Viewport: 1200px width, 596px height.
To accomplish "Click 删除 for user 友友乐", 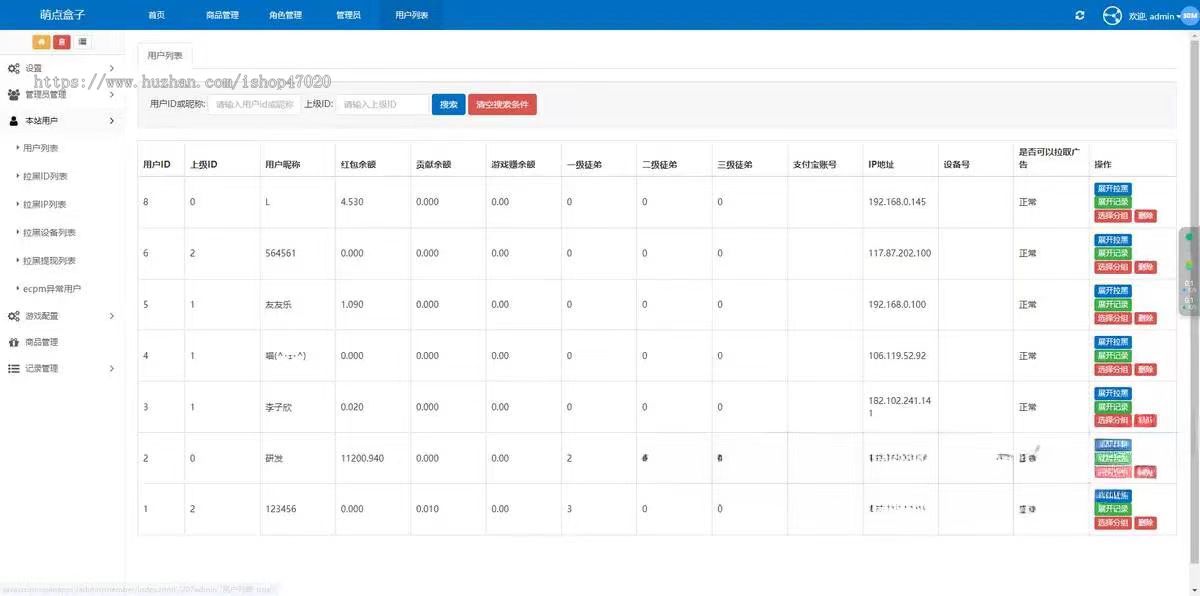I will pos(1146,318).
